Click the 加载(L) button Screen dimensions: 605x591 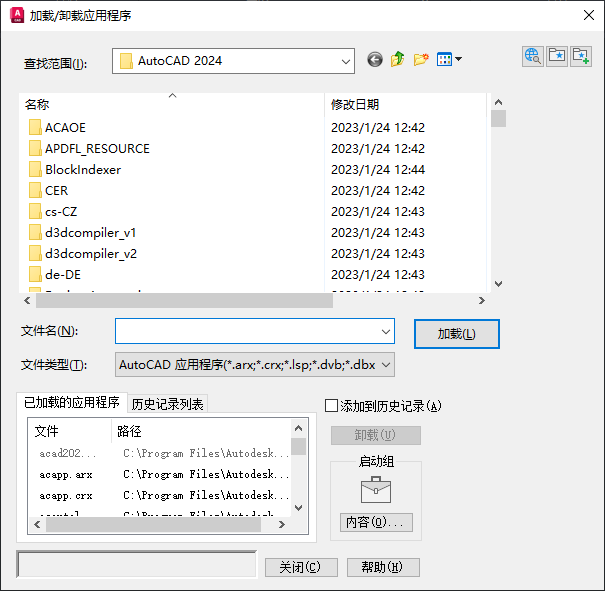point(457,334)
